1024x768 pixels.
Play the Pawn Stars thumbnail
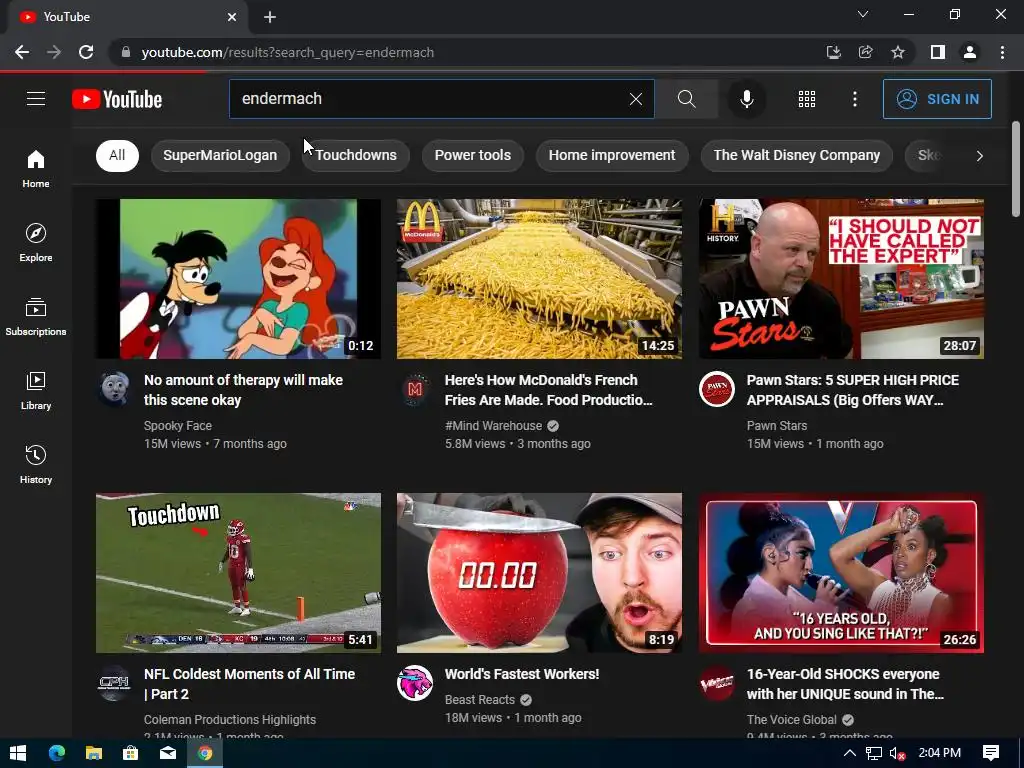pyautogui.click(x=841, y=279)
